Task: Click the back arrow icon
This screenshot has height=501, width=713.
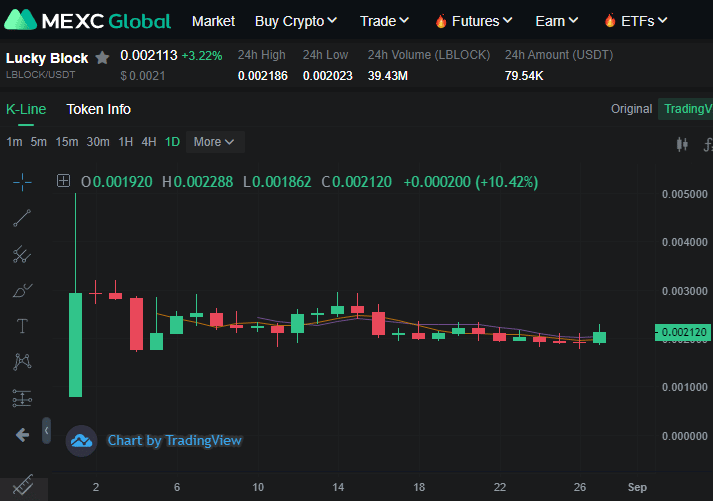Action: [22, 435]
